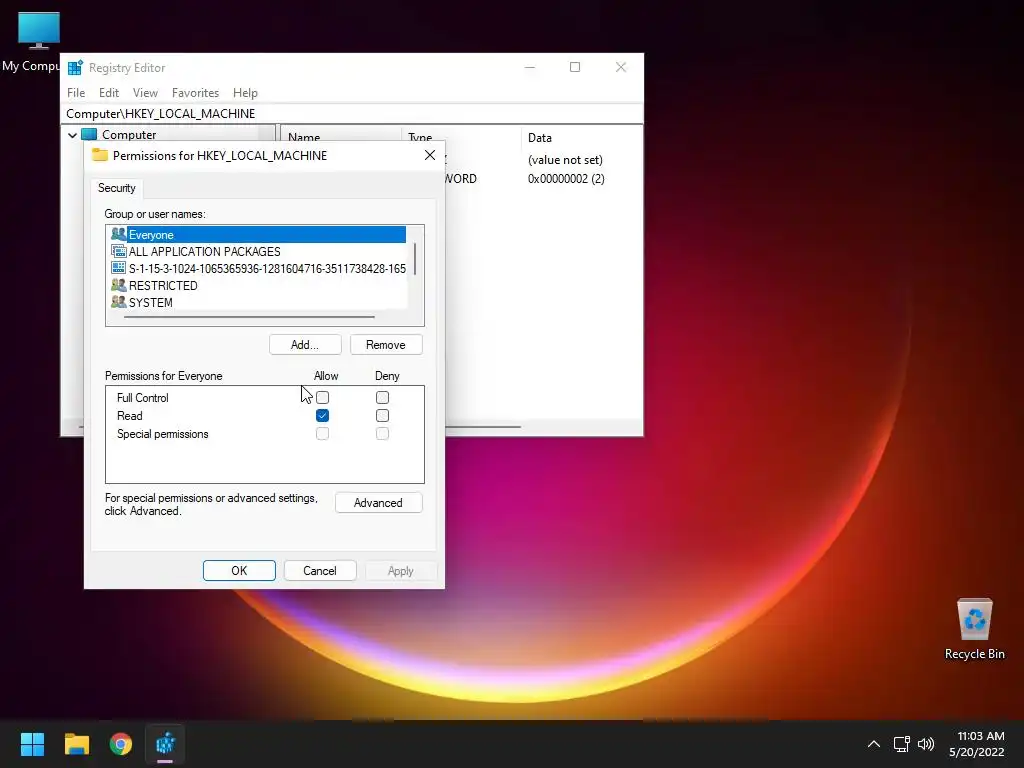Click the S-1-15-3-1024 SID entry icon
The height and width of the screenshot is (768, 1024).
tap(118, 268)
